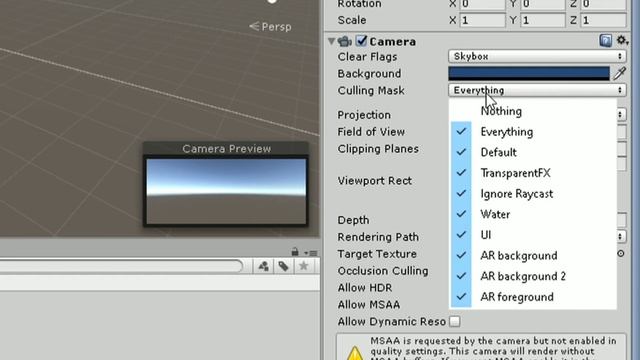This screenshot has height=360, width=640.
Task: Select Nothing in the culling mask list
Action: [533, 111]
